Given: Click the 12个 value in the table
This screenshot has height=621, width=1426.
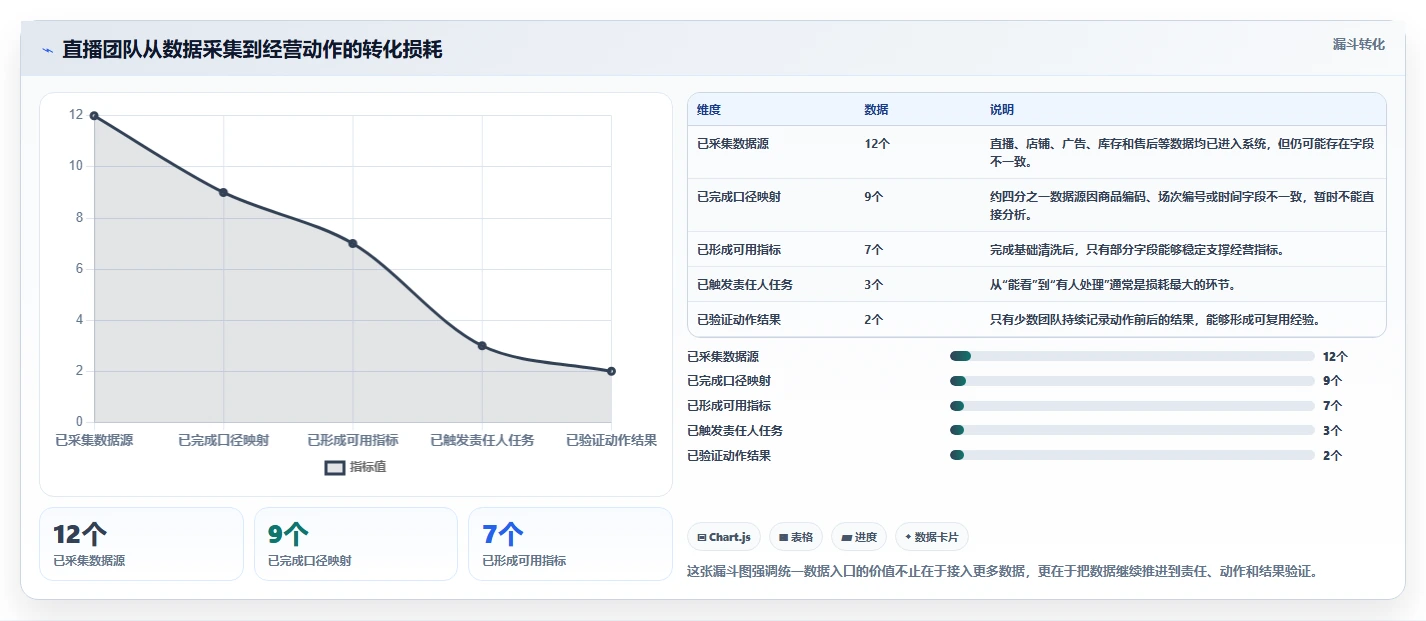Looking at the screenshot, I should [x=877, y=144].
